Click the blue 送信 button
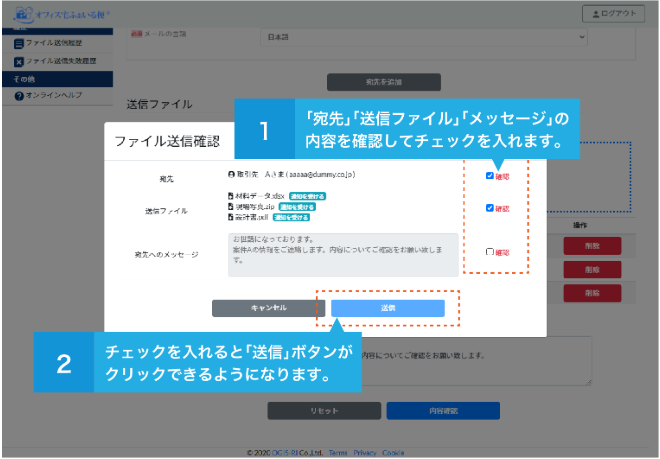 388,308
